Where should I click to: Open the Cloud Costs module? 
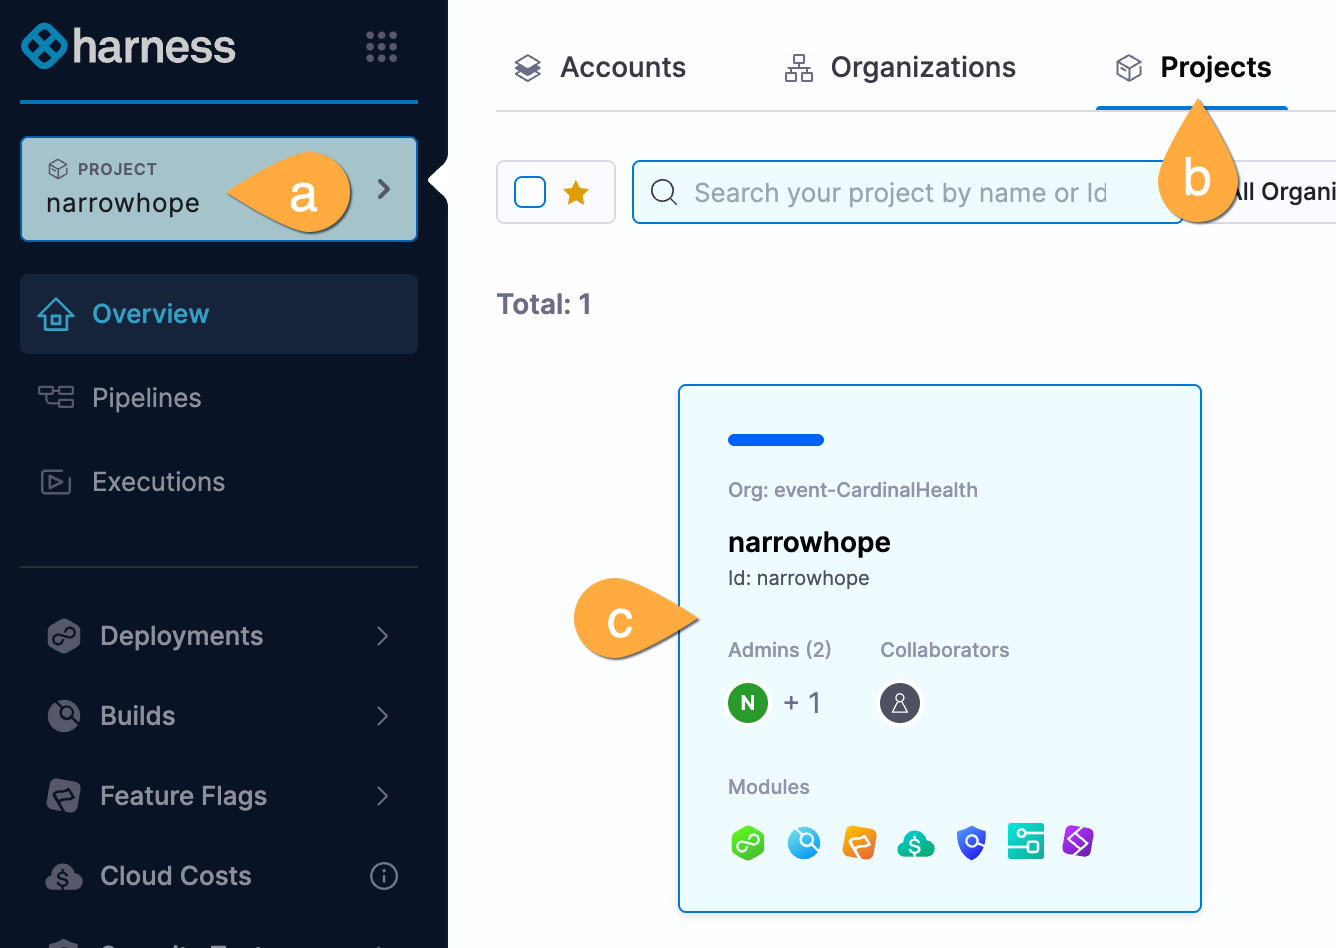pyautogui.click(x=219, y=876)
